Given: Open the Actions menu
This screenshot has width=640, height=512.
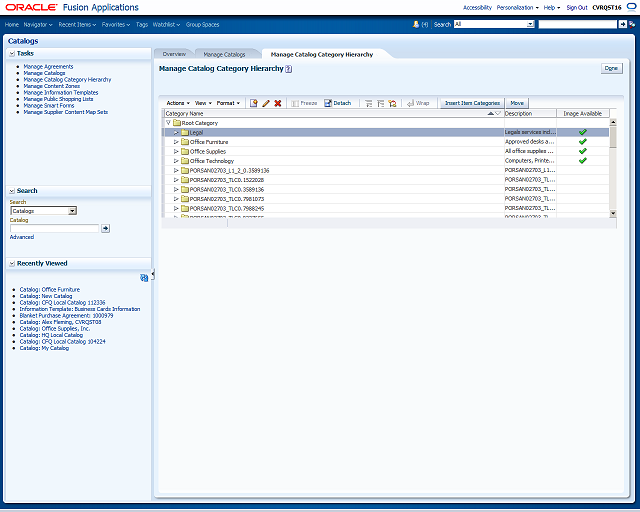Looking at the screenshot, I should click(178, 103).
